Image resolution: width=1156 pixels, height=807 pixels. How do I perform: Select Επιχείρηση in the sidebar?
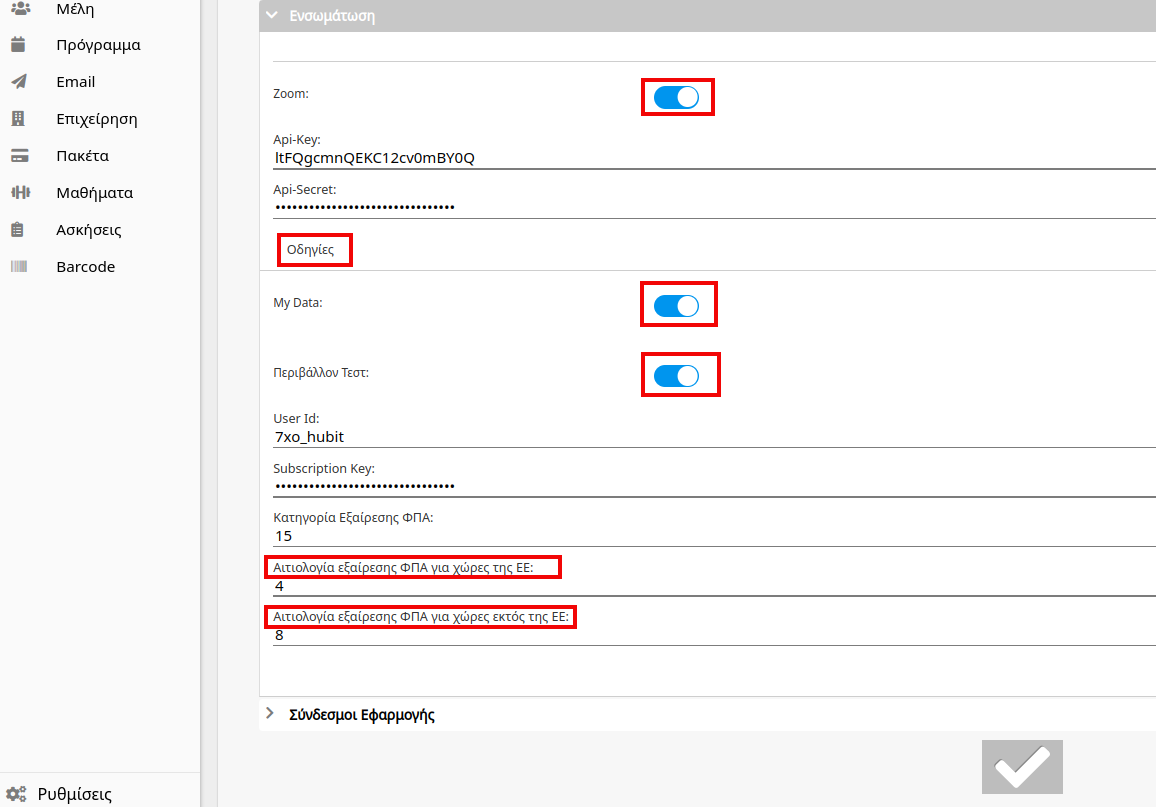tap(97, 119)
